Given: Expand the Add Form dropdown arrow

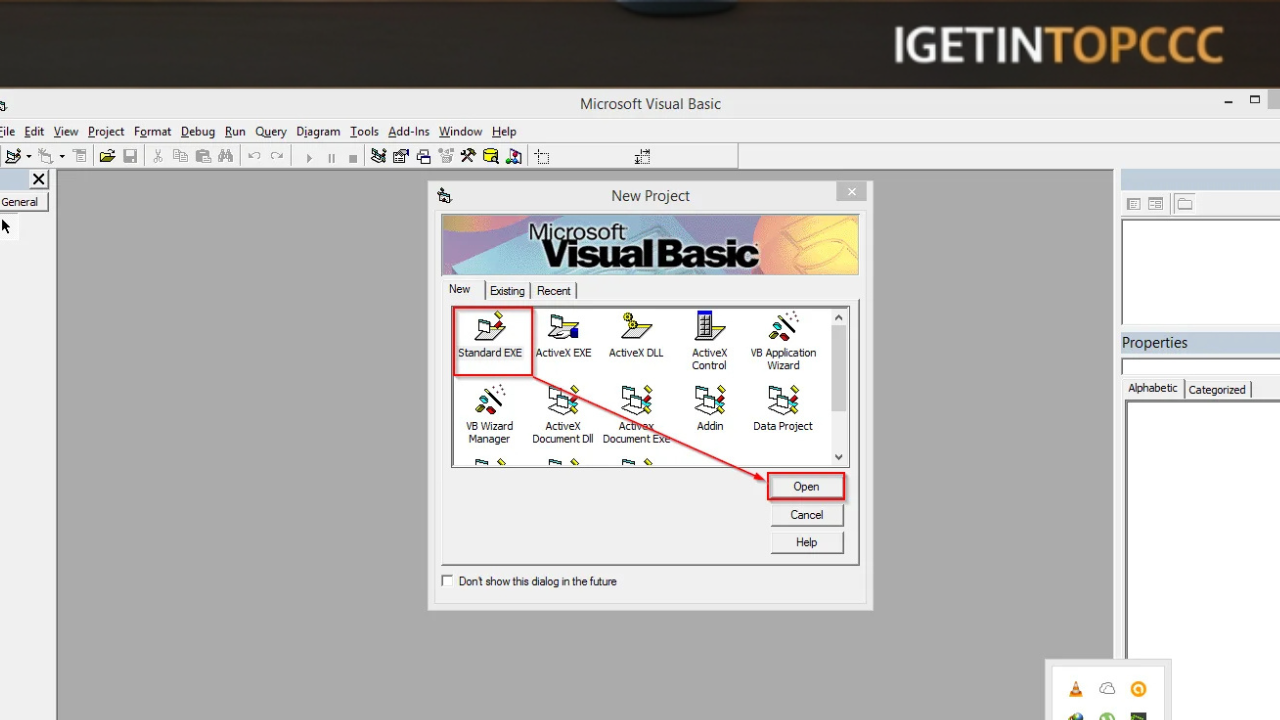Looking at the screenshot, I should (x=61, y=157).
